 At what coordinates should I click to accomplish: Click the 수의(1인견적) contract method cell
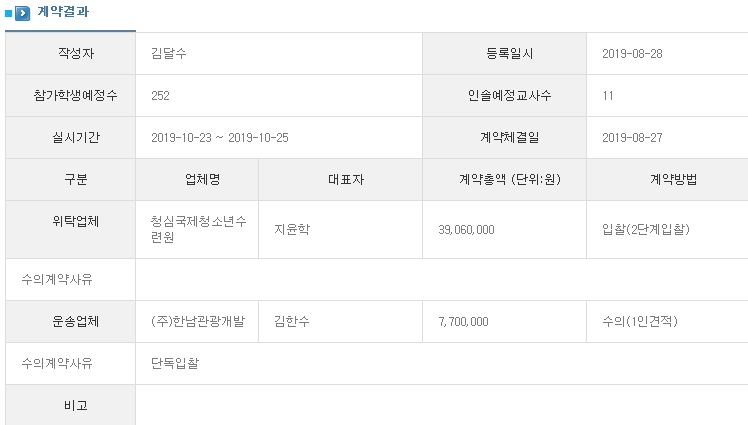click(x=640, y=322)
